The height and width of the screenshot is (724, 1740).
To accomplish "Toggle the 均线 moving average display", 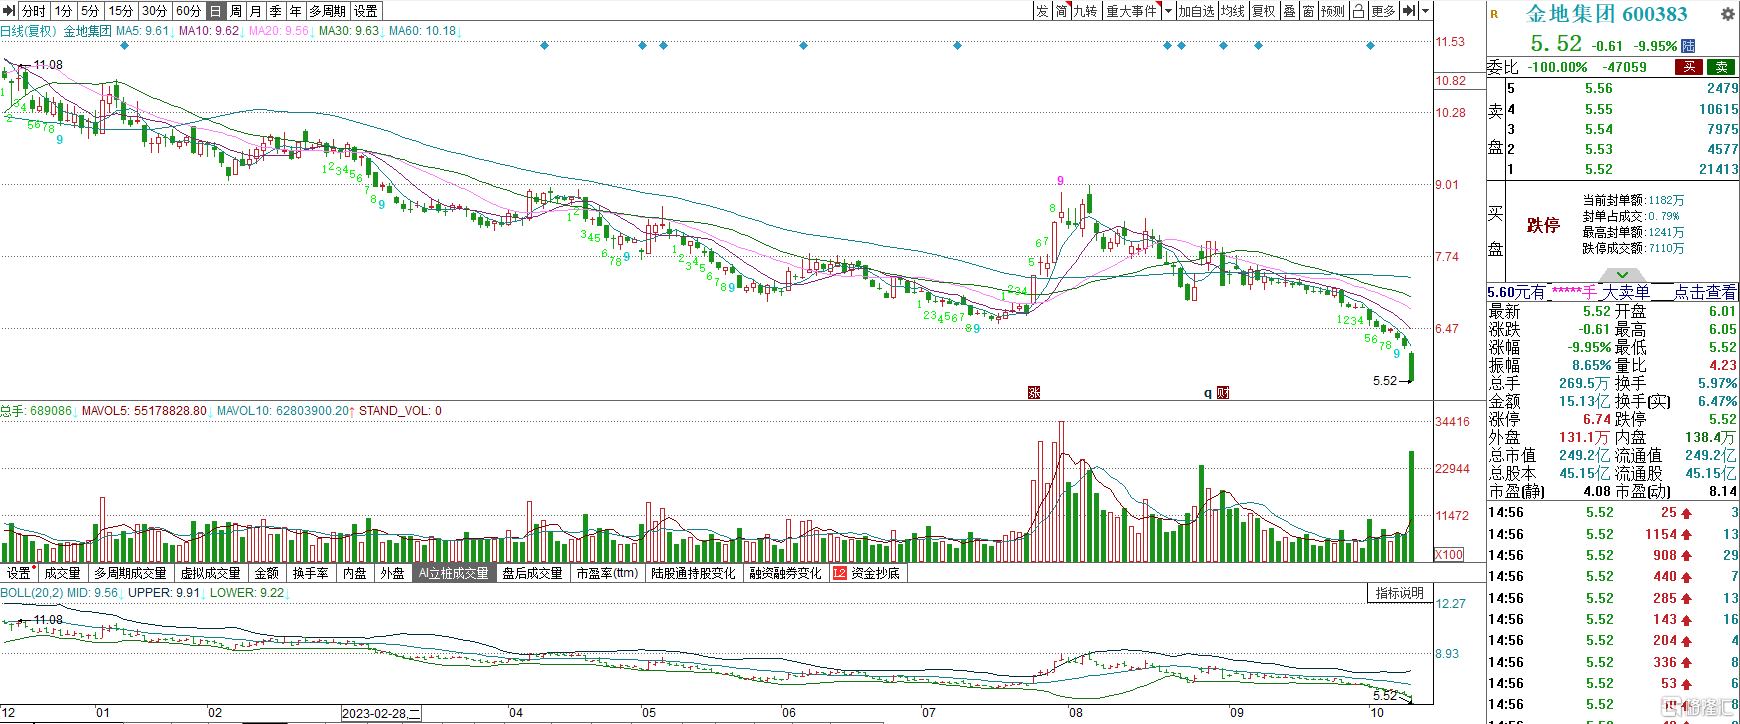I will click(1233, 11).
